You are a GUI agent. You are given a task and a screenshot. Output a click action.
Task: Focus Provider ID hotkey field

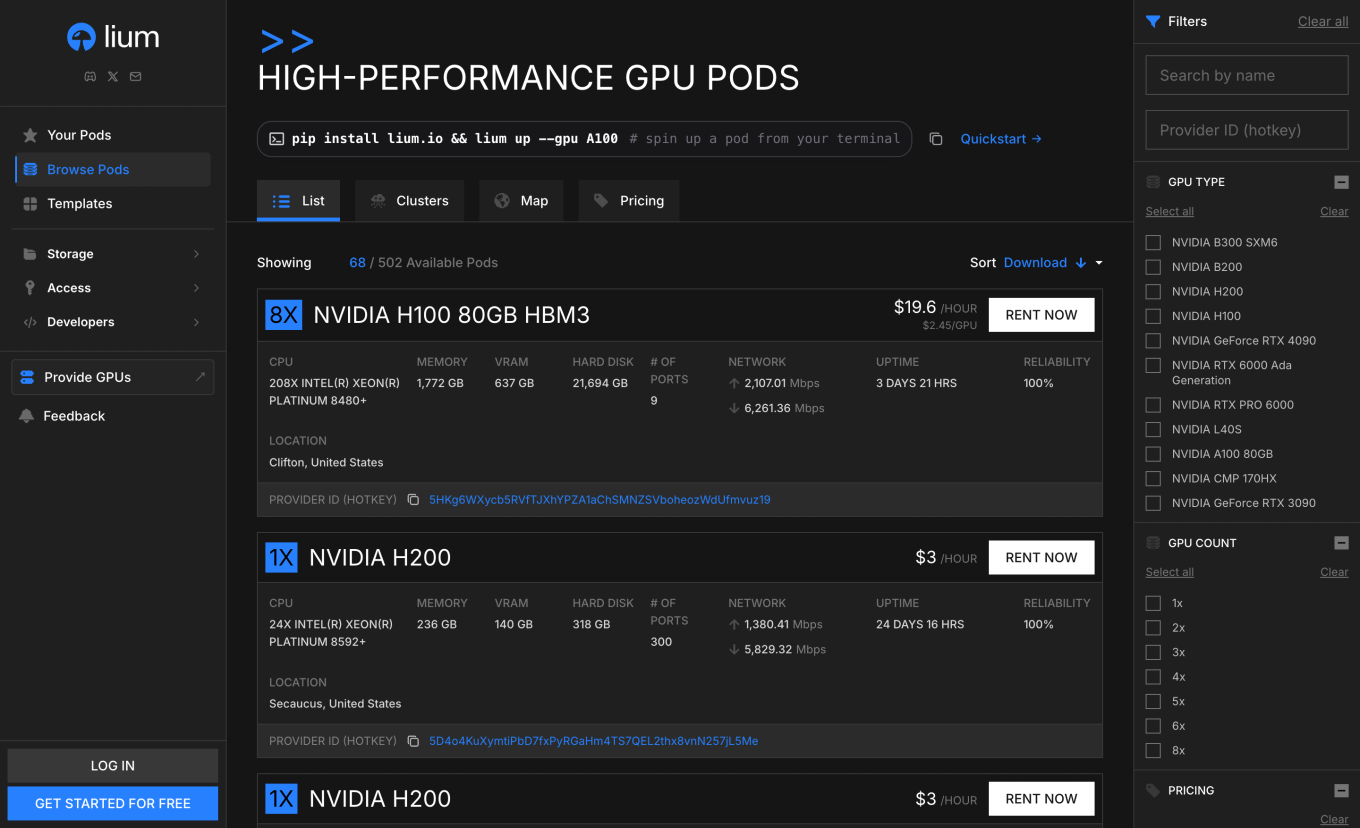point(1247,130)
